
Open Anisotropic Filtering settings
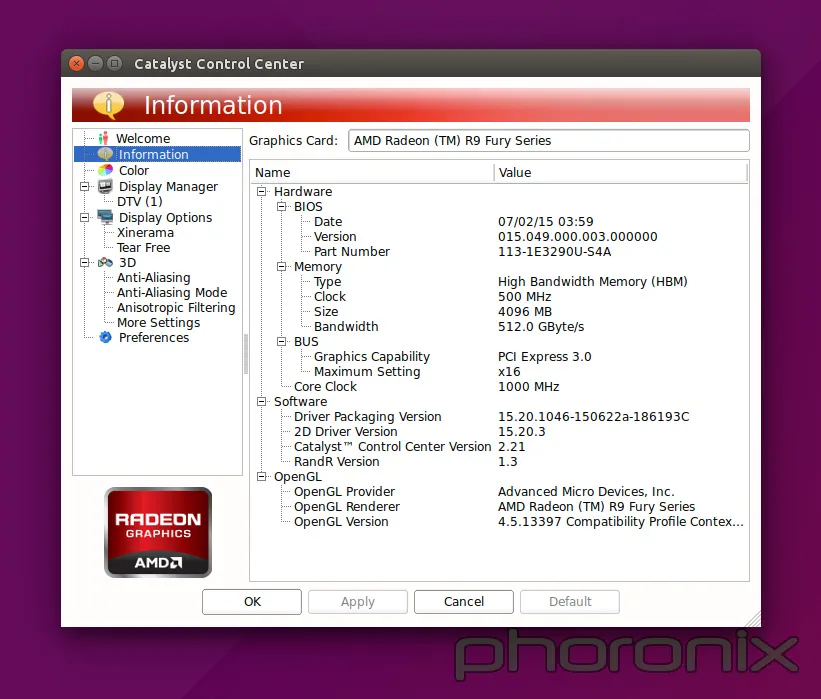point(176,307)
